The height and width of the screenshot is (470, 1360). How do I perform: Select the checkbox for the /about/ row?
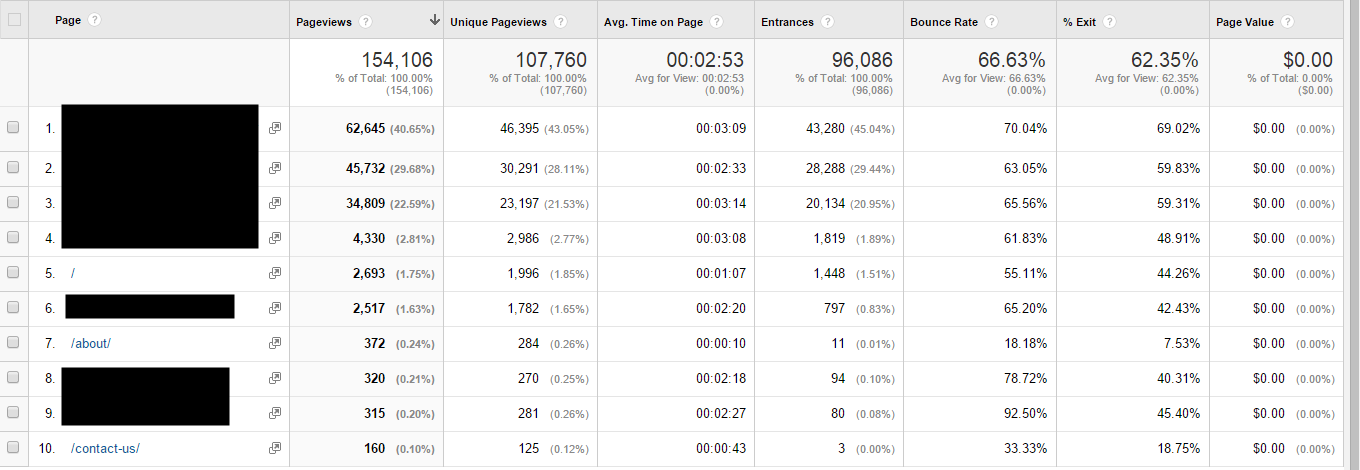click(13, 343)
